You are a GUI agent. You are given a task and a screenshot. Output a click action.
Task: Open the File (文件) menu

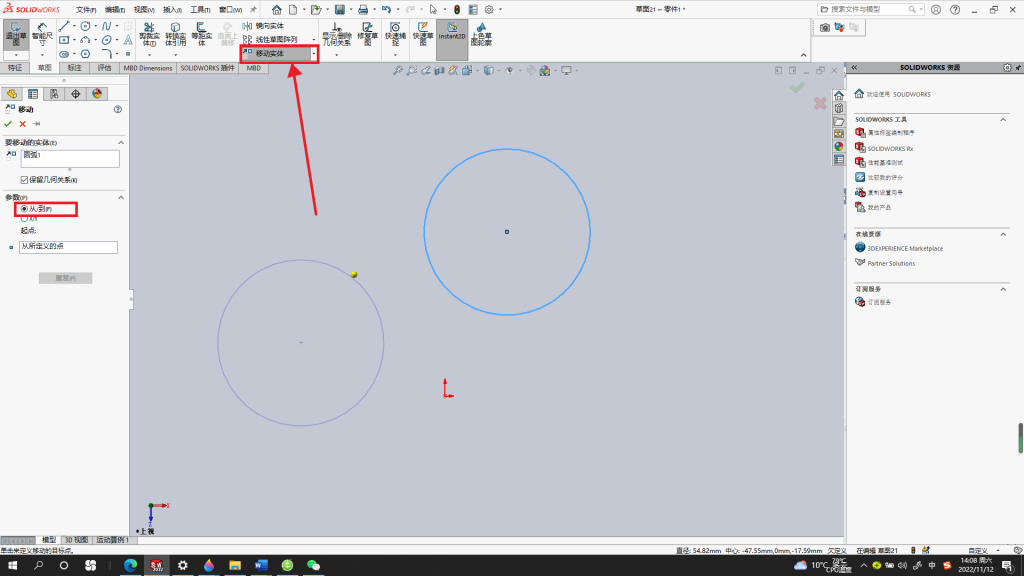point(86,10)
